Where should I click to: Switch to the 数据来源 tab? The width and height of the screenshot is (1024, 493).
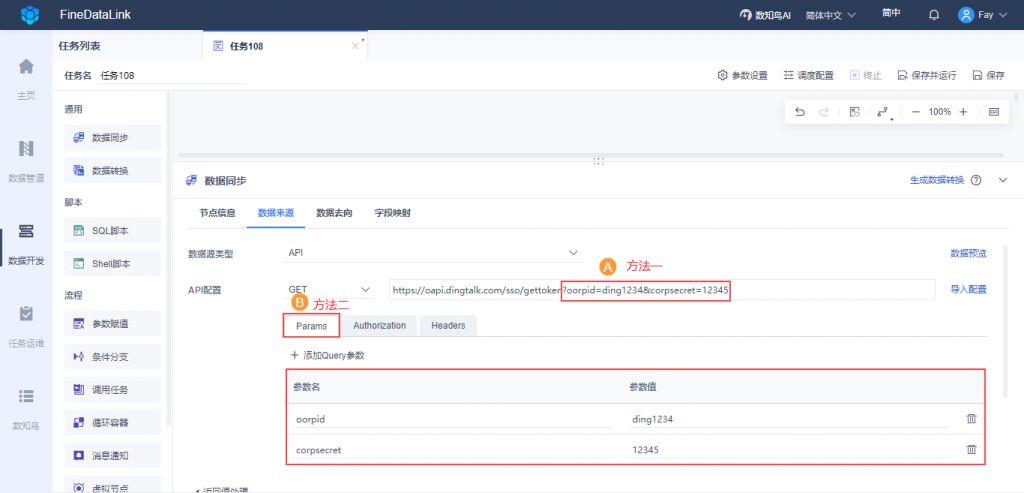(x=276, y=213)
